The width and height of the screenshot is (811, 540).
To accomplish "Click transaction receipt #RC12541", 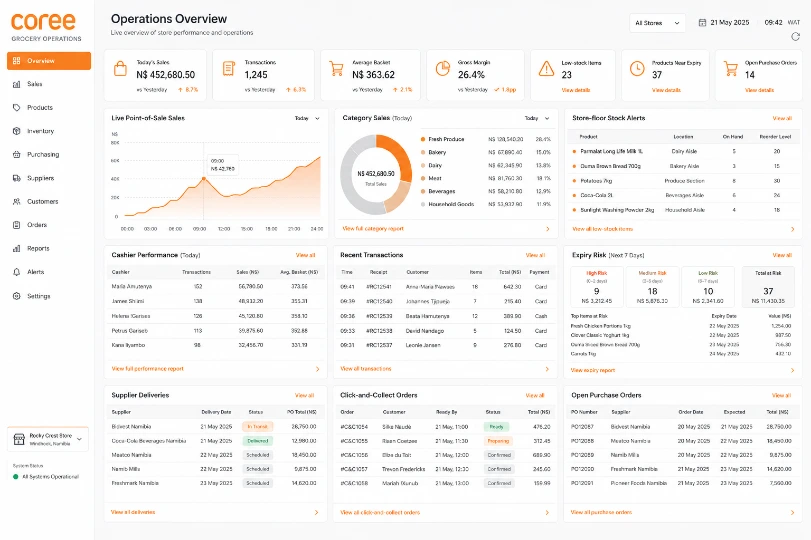I will (379, 287).
